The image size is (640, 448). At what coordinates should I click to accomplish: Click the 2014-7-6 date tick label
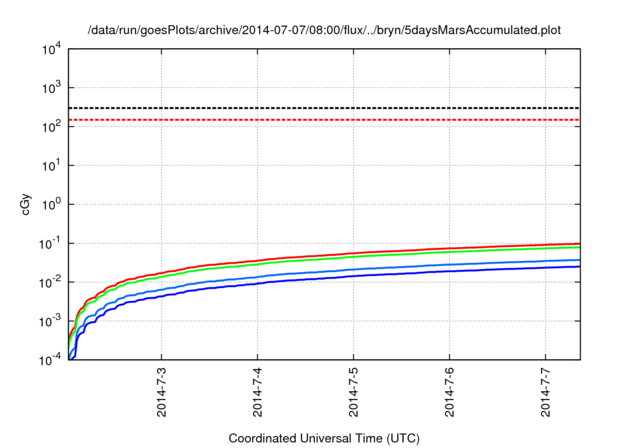pos(449,392)
